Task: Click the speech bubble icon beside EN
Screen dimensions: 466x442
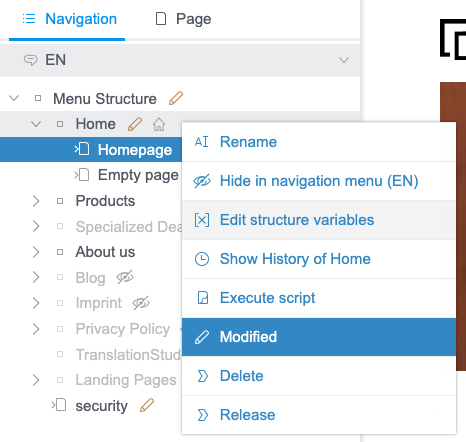Action: coord(30,60)
